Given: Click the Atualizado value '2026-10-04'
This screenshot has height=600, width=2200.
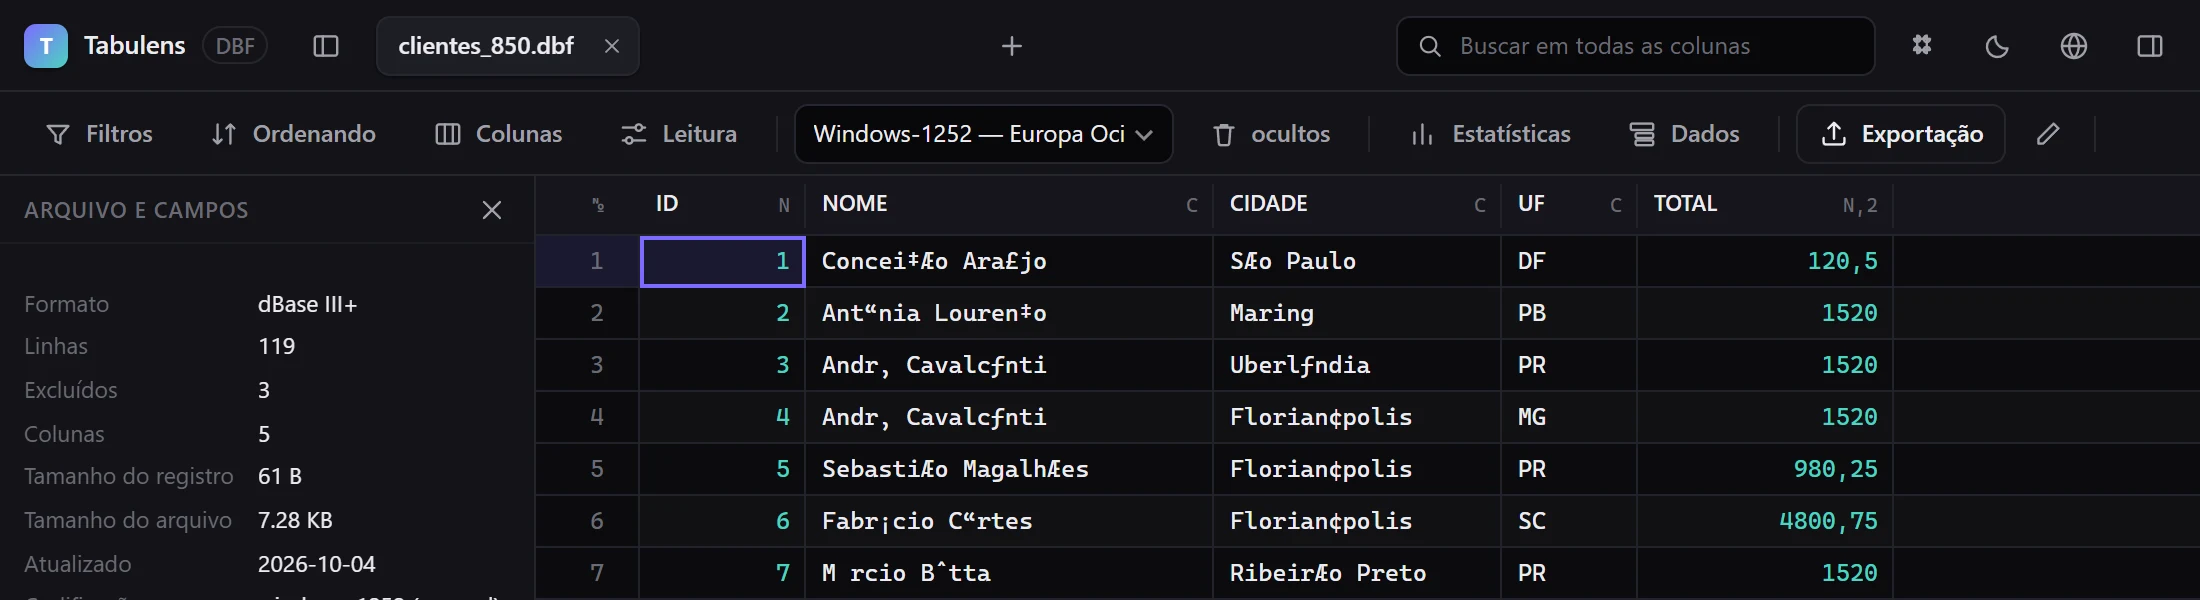Looking at the screenshot, I should coord(317,564).
